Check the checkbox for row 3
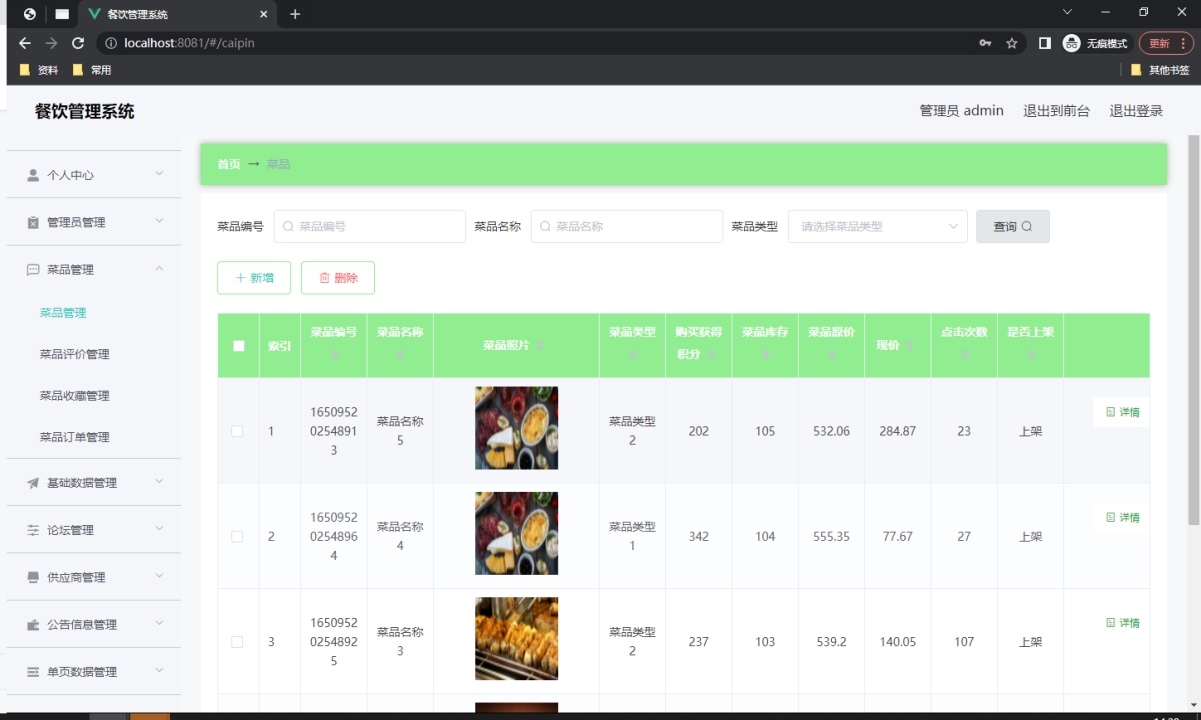Screen dimensions: 1201x720 coord(237,642)
